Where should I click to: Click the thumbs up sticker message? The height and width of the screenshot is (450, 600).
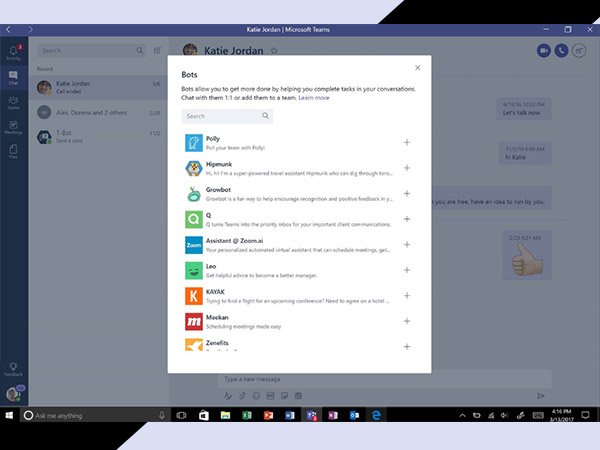[x=527, y=255]
